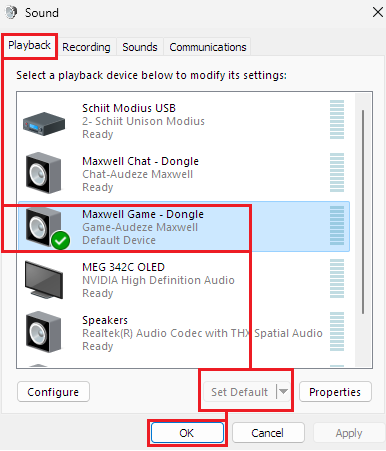Screen dimensions: 386x451
Task: Click the green default-device checkmark badge
Action: pyautogui.click(x=61, y=240)
